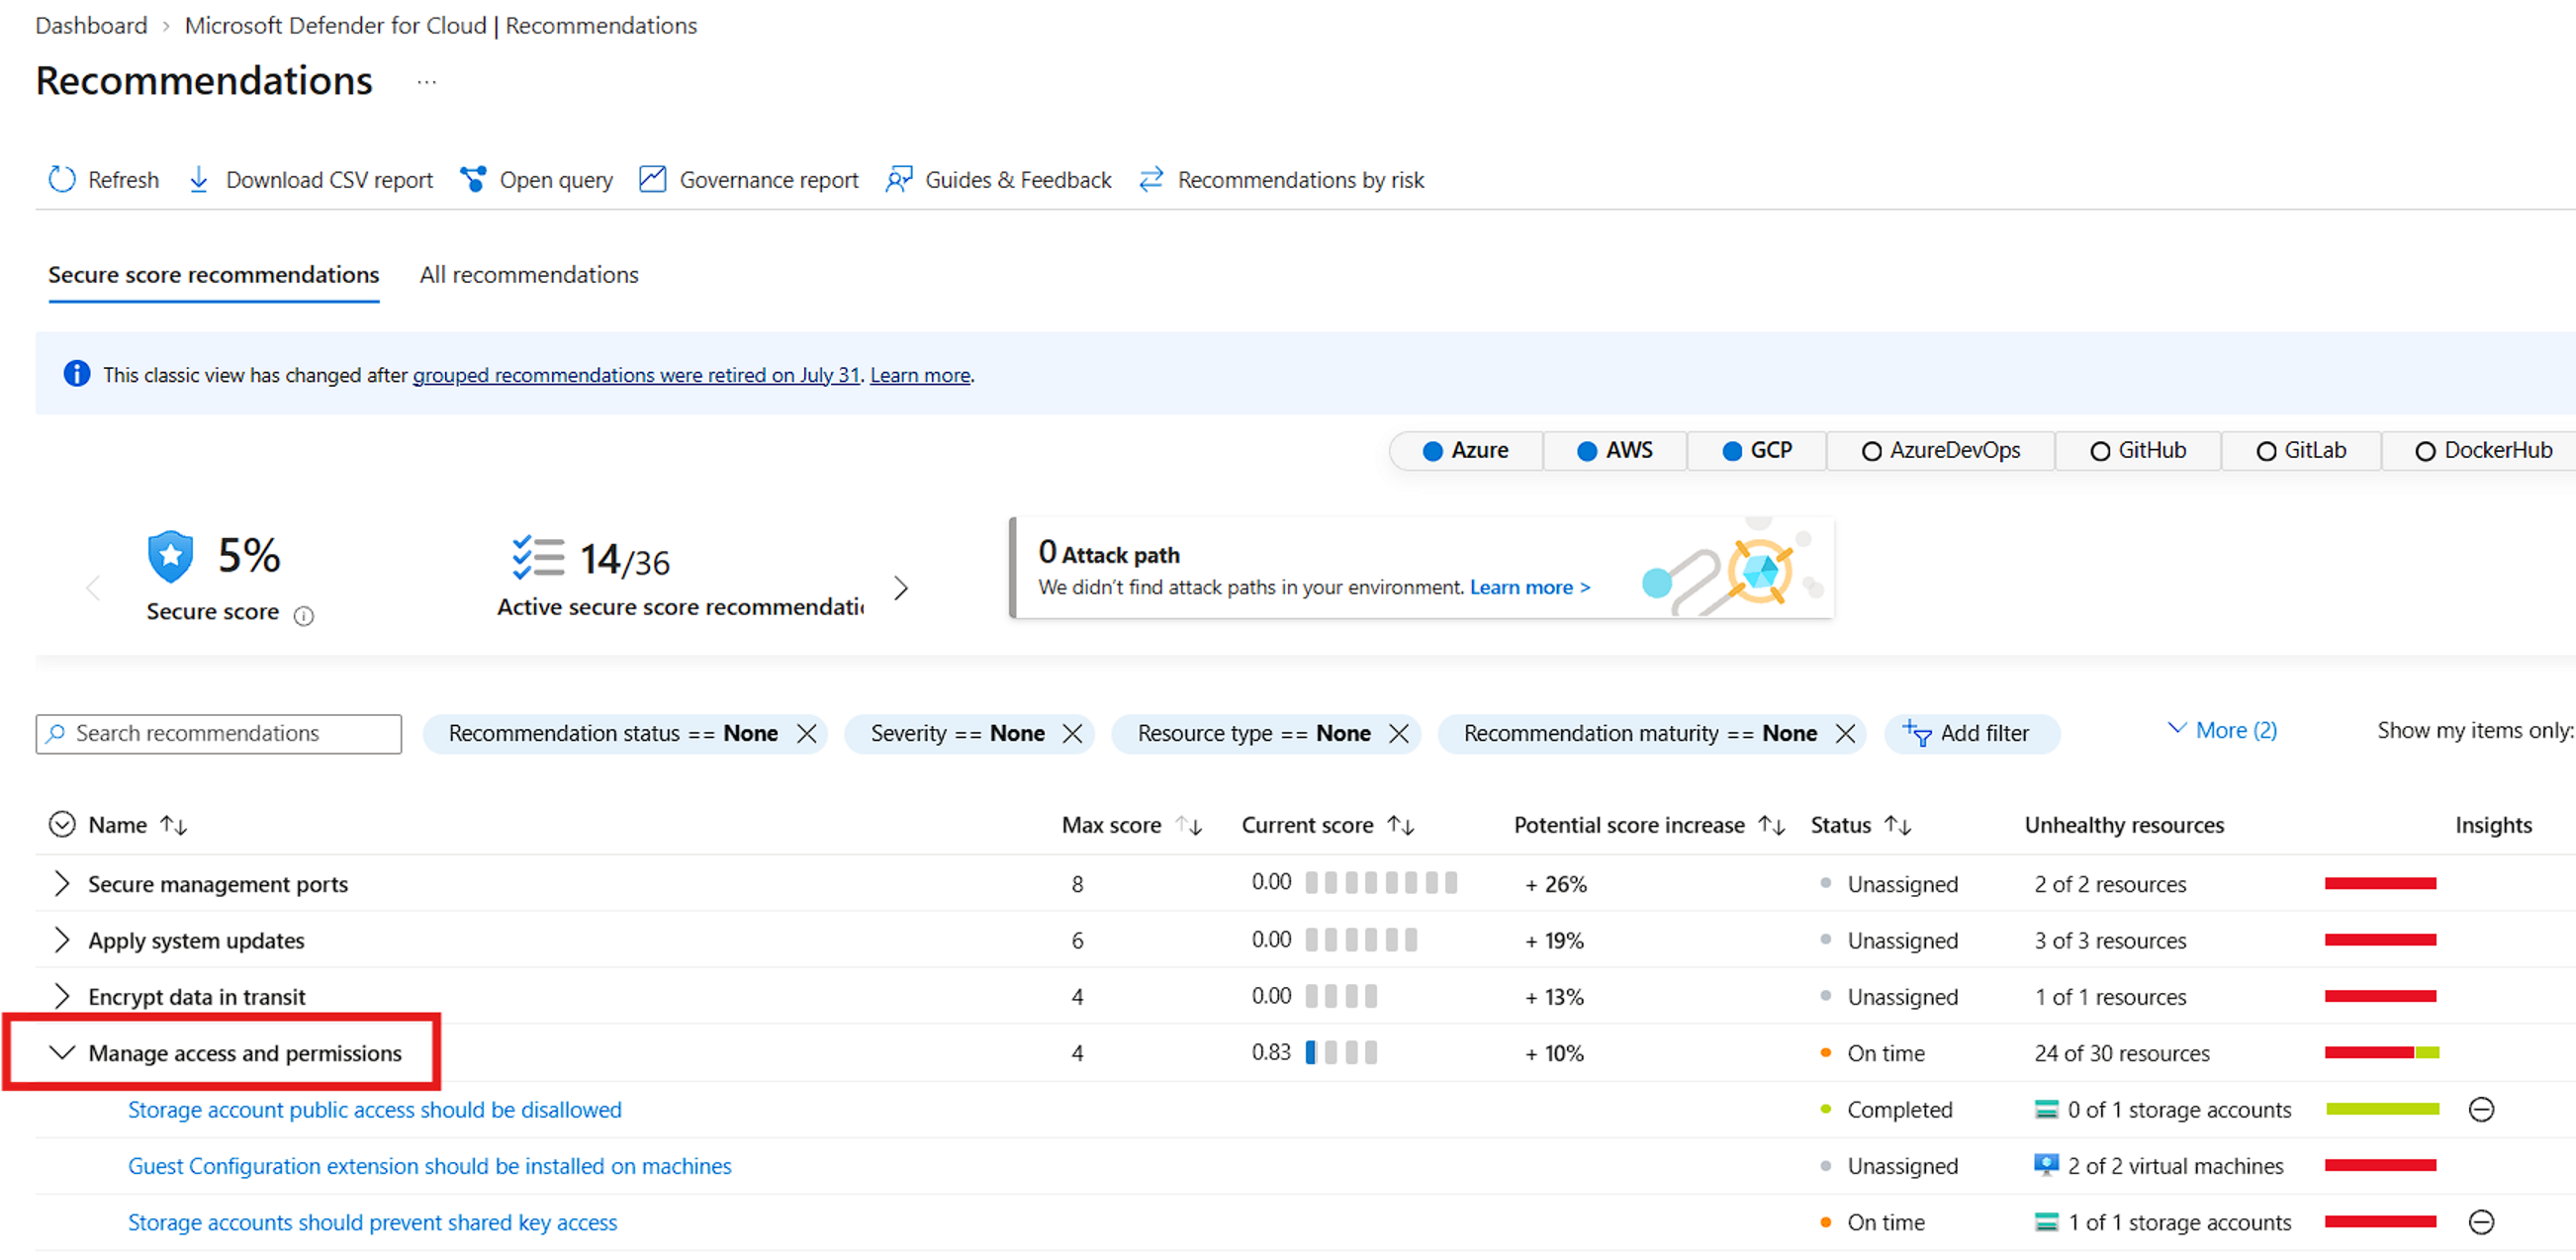Viewport: 2576px width, 1260px height.
Task: Go to Dashboard breadcrumb
Action: point(91,25)
